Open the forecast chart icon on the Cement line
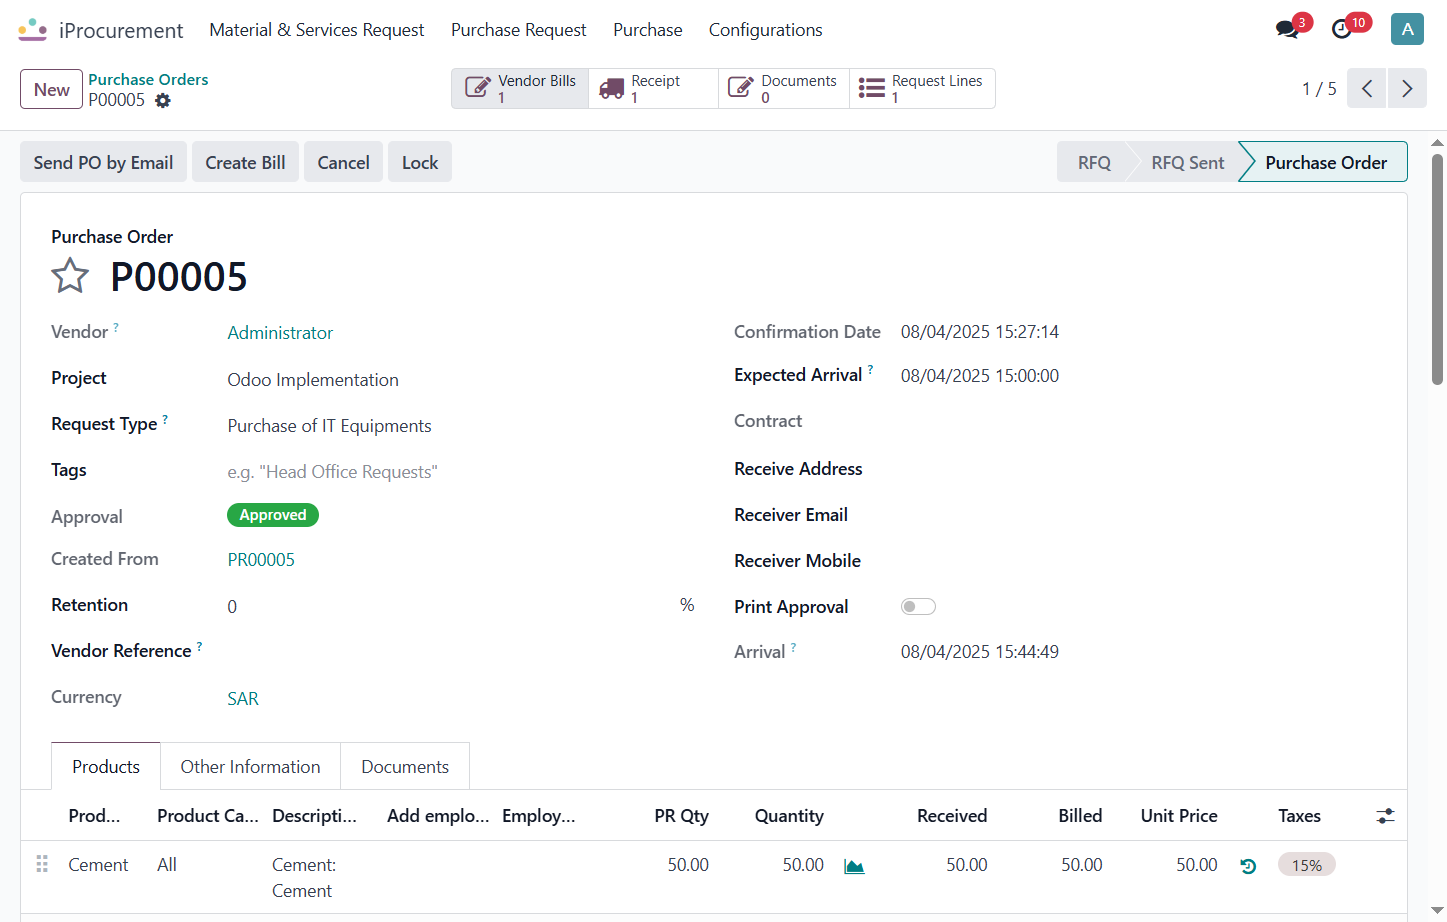Viewport: 1447px width, 922px height. point(854,866)
